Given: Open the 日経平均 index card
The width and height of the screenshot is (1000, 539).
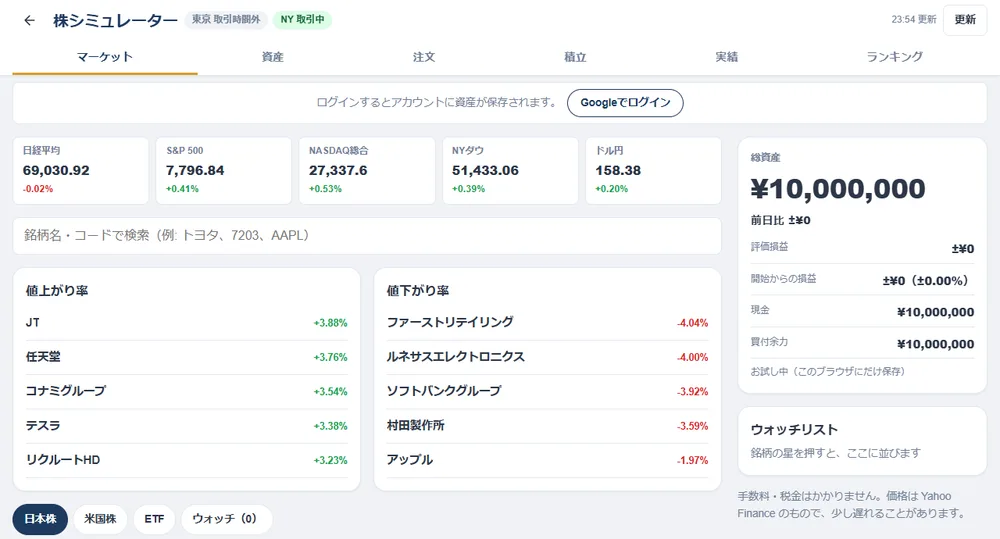Looking at the screenshot, I should 80,170.
